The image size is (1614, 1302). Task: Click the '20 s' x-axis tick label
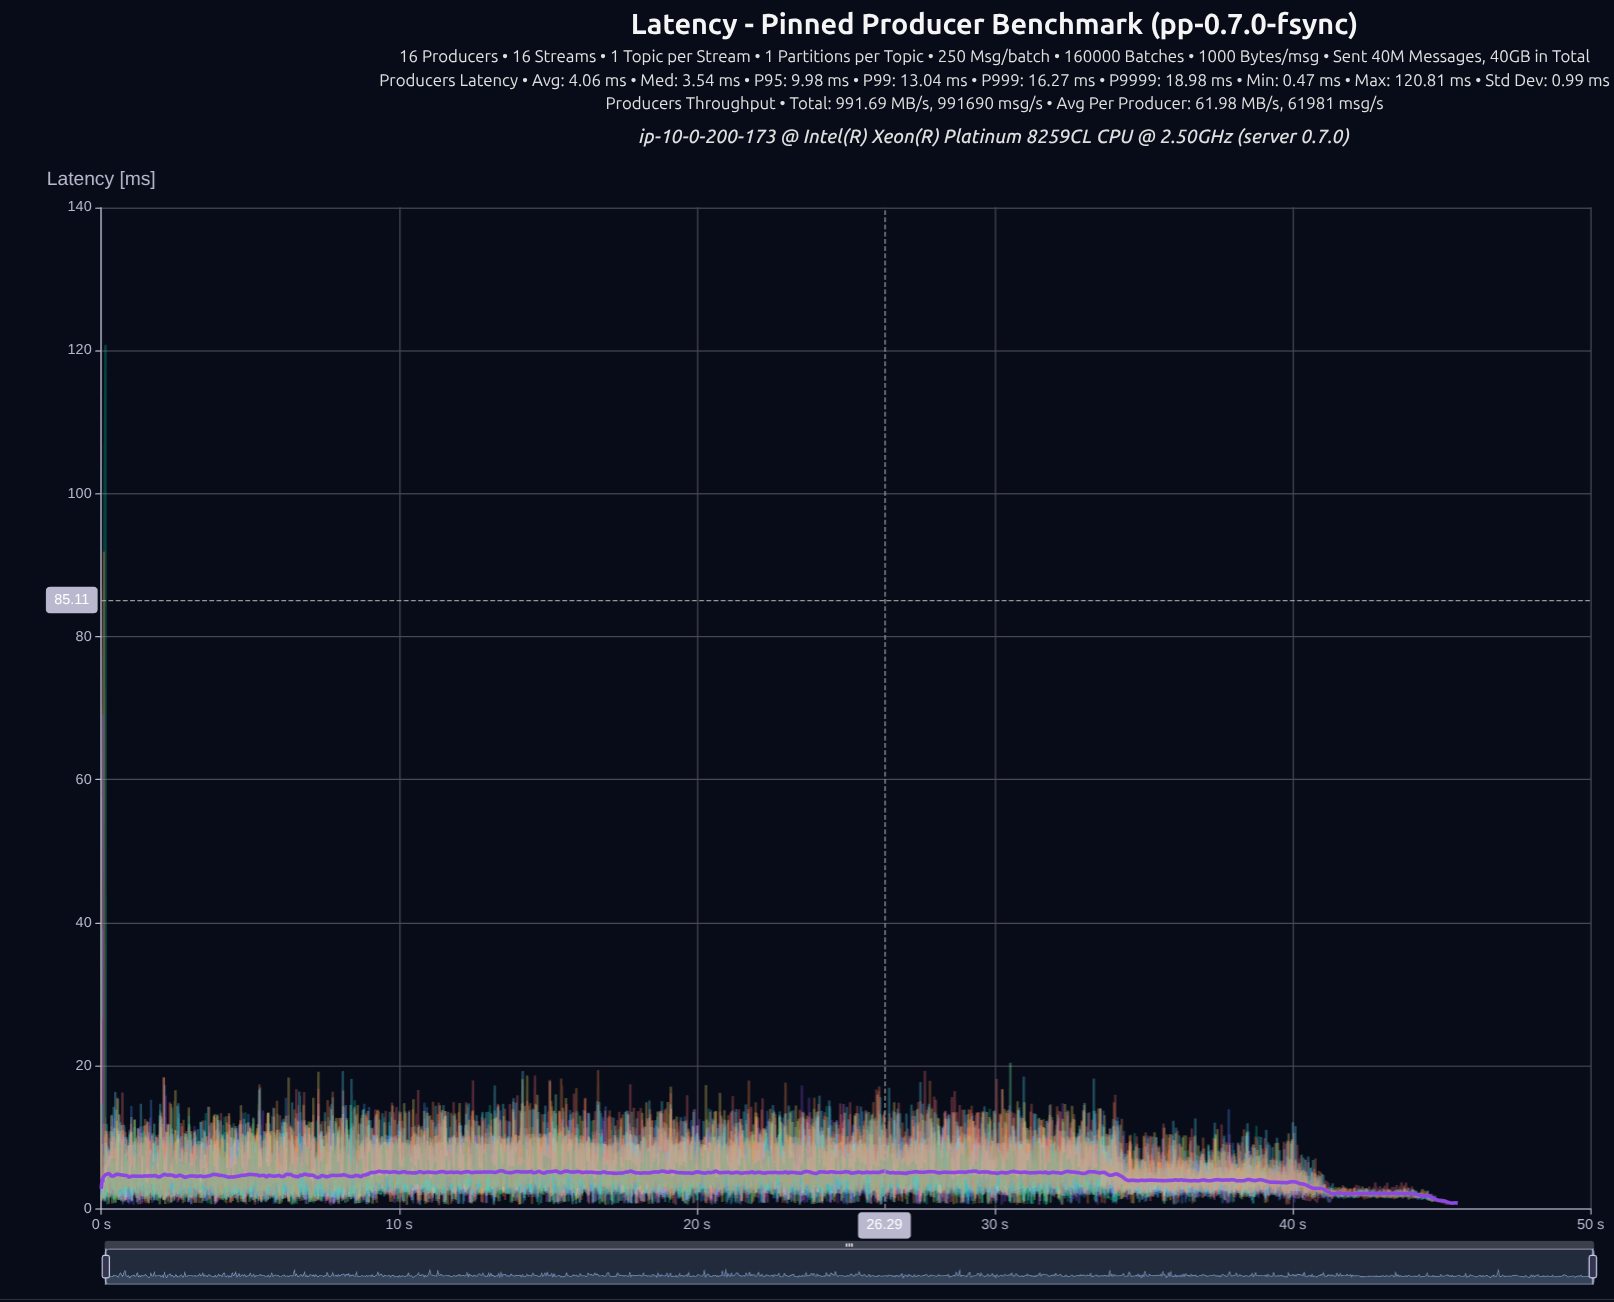697,1225
